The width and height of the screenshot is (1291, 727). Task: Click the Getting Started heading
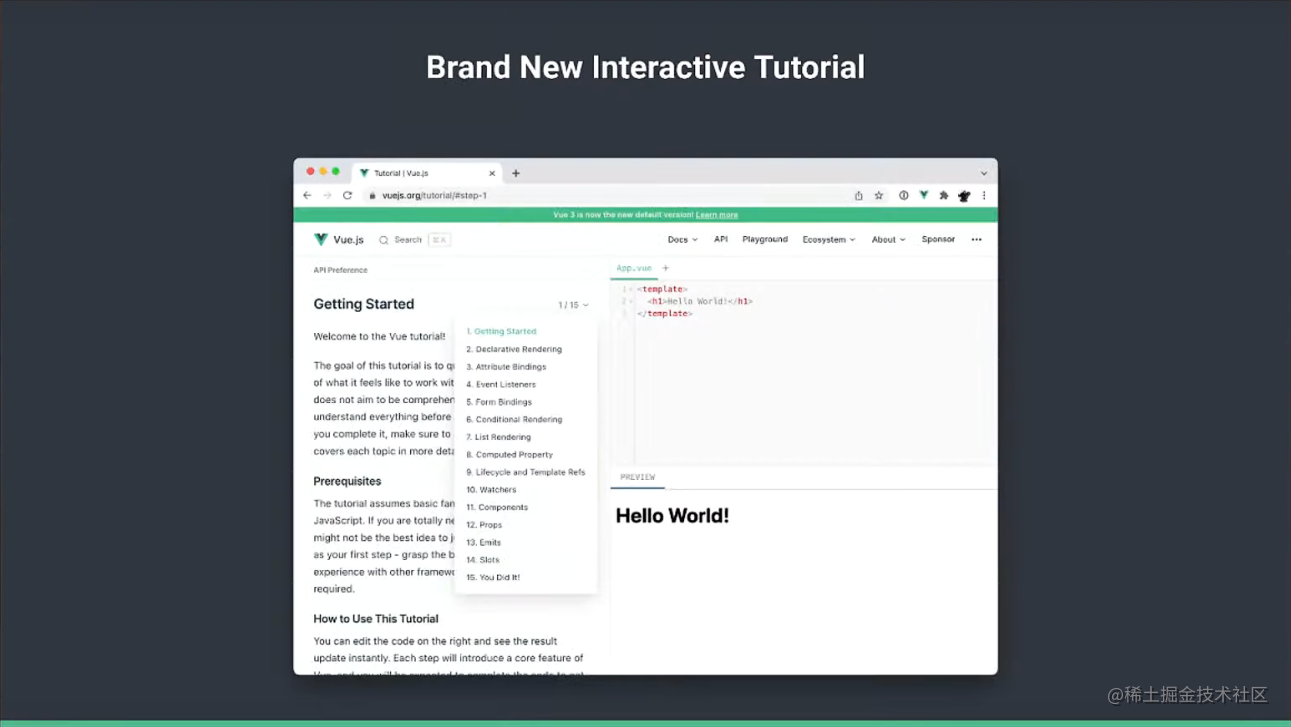(x=364, y=304)
